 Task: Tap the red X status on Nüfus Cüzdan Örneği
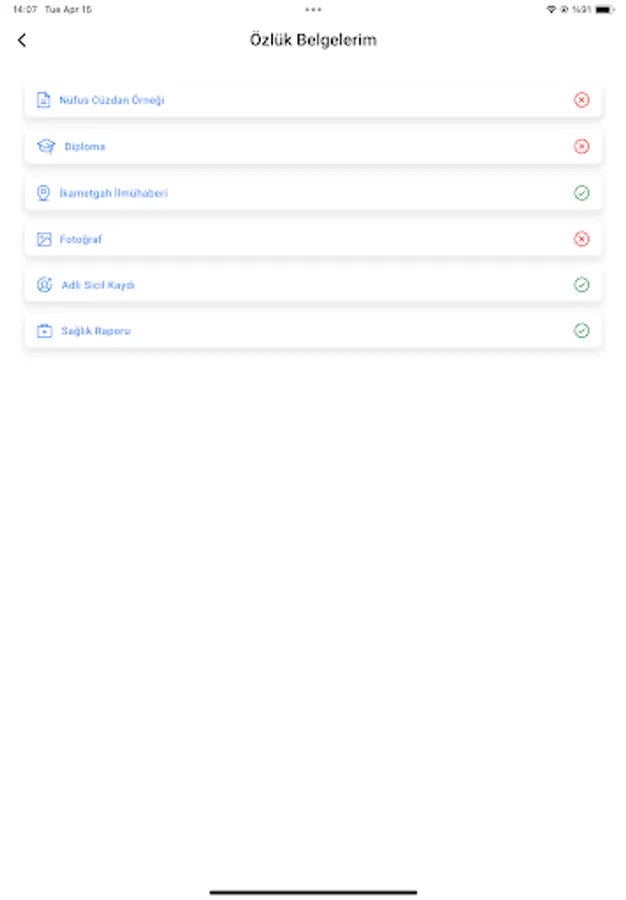[x=581, y=100]
